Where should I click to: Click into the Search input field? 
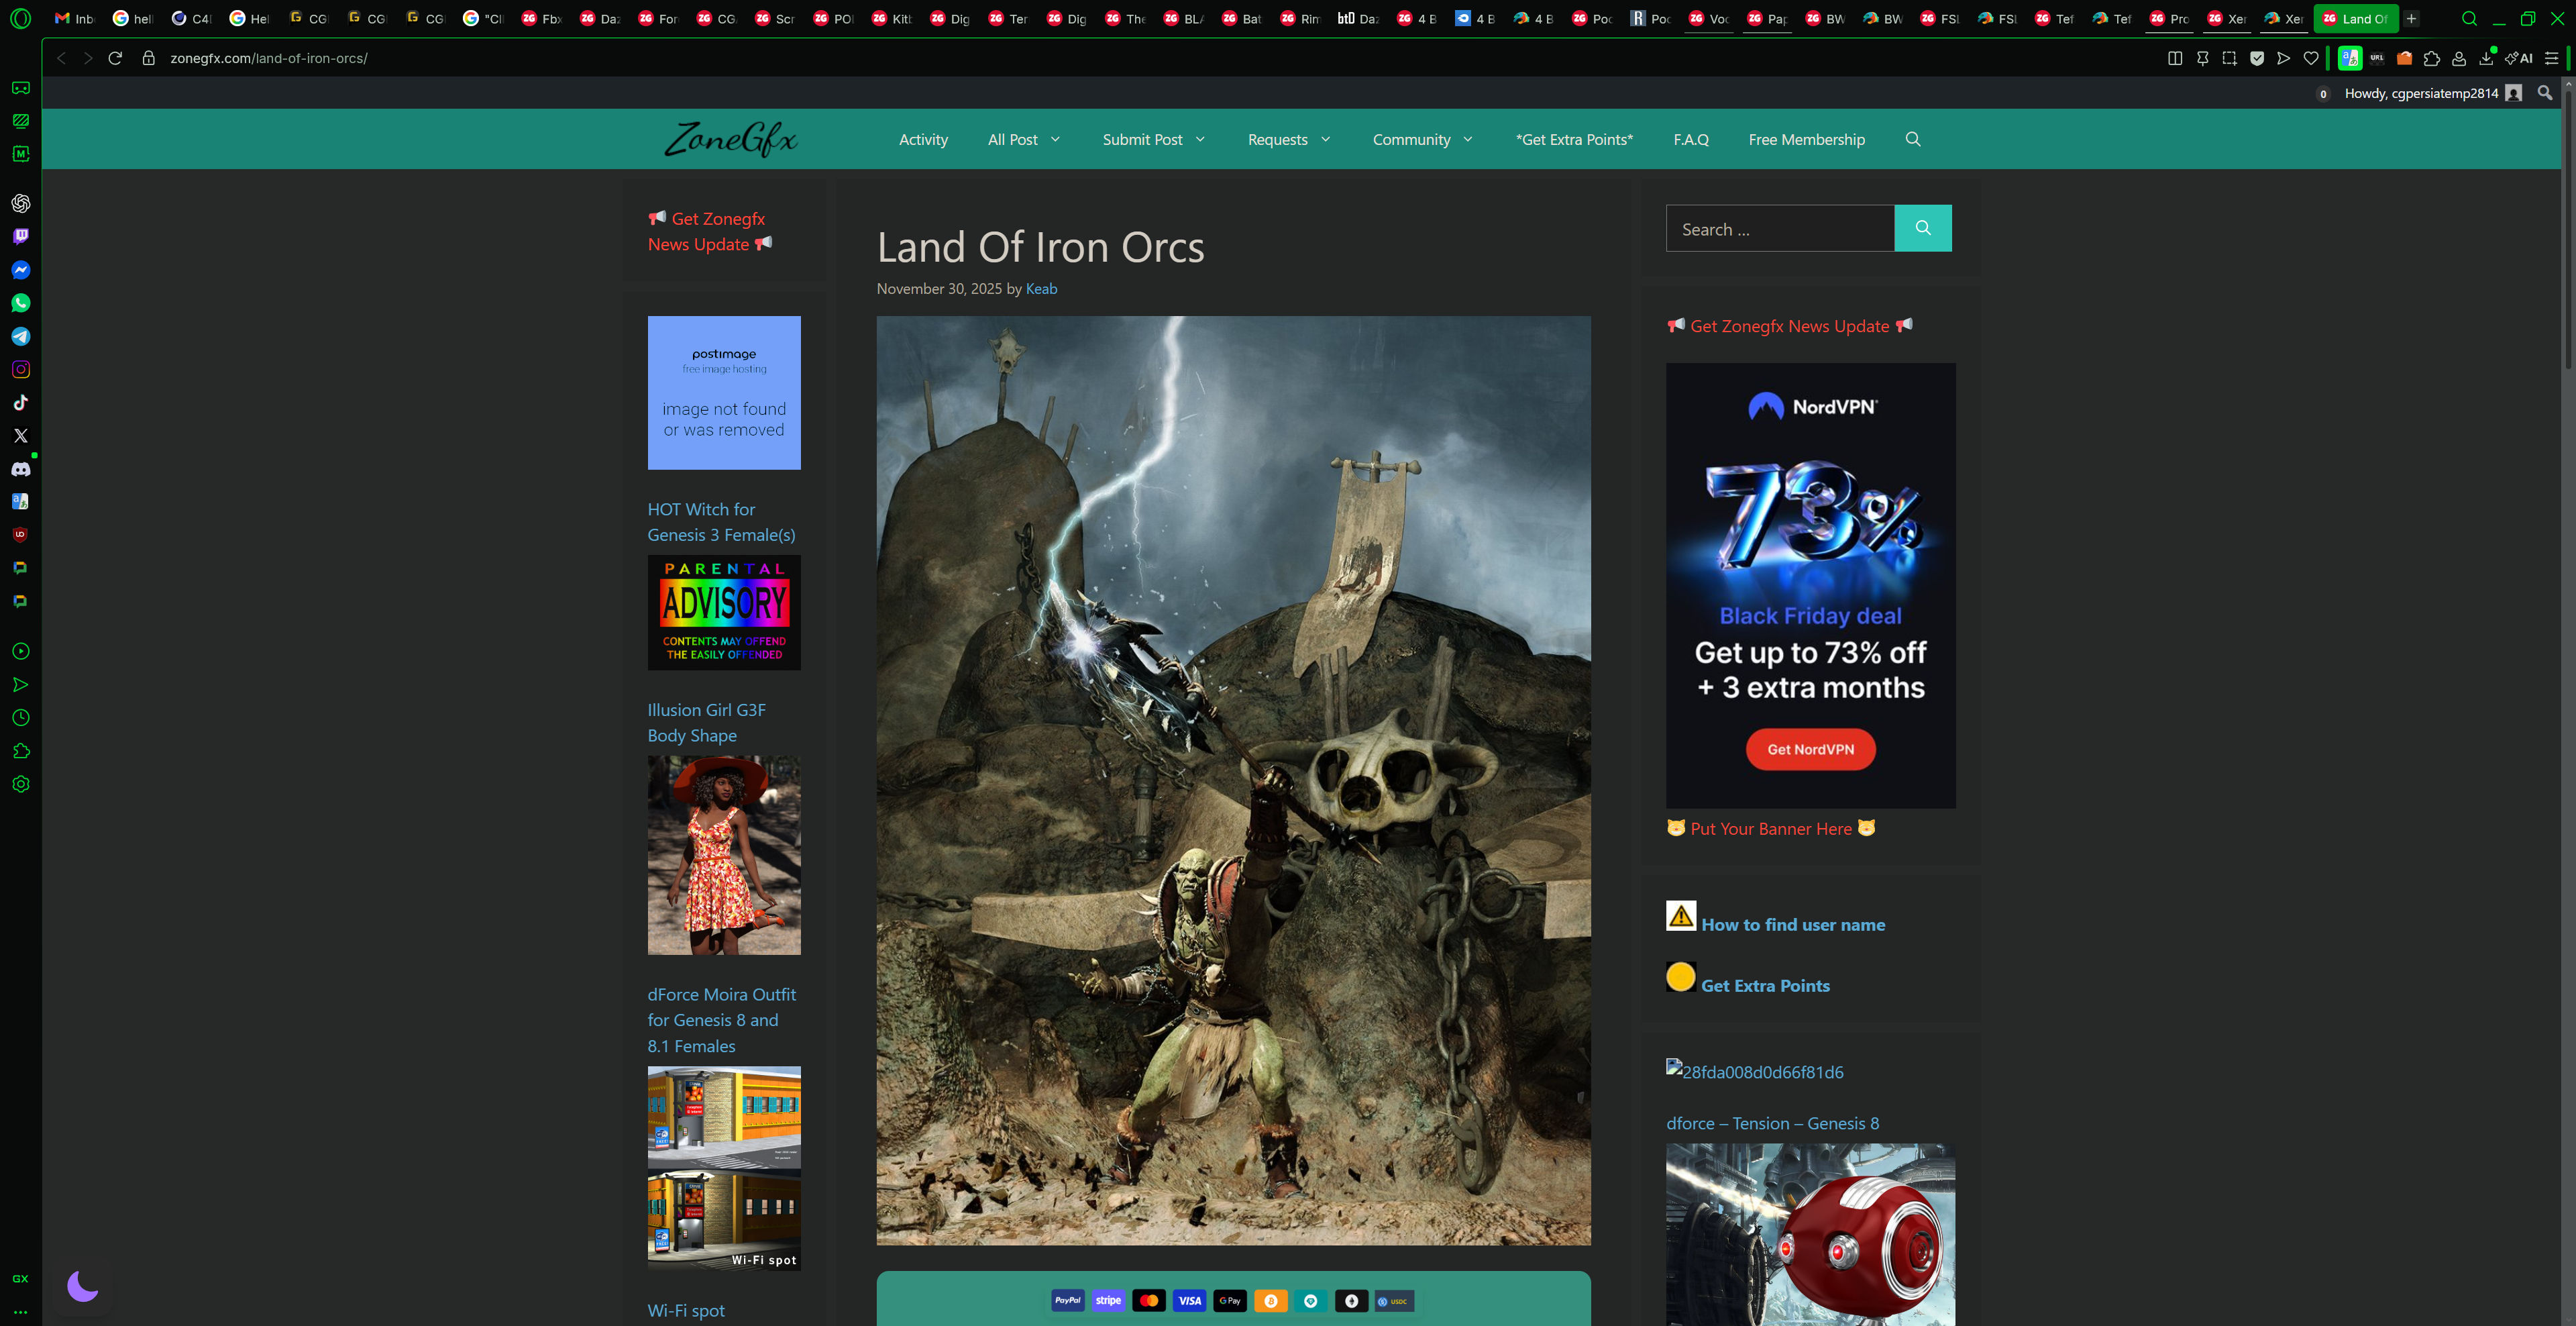pyautogui.click(x=1779, y=229)
